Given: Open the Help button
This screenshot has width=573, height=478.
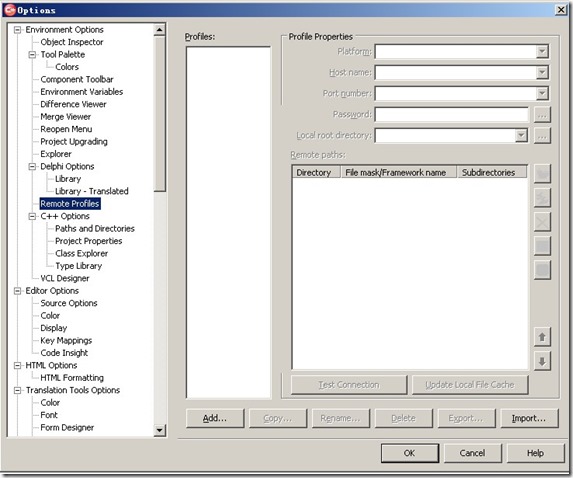Looking at the screenshot, I should (x=535, y=453).
